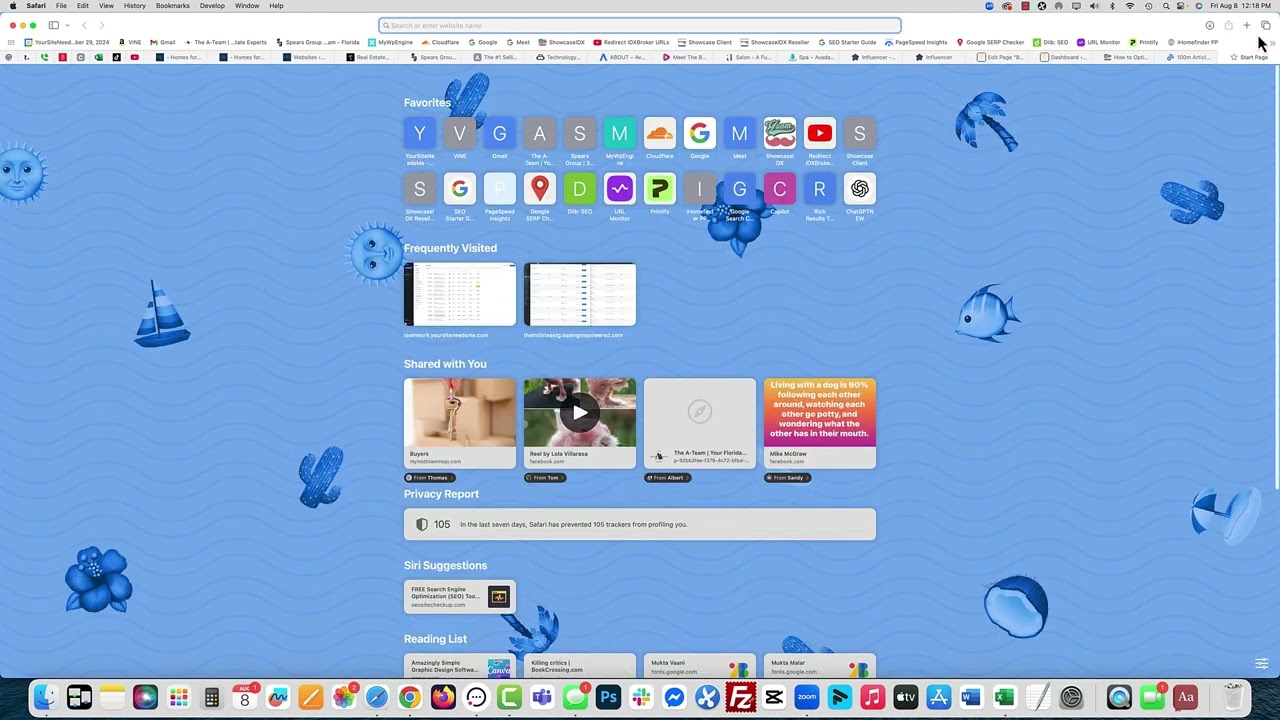This screenshot has width=1280, height=720.
Task: Launch FileZilla from the Dock
Action: (740, 697)
